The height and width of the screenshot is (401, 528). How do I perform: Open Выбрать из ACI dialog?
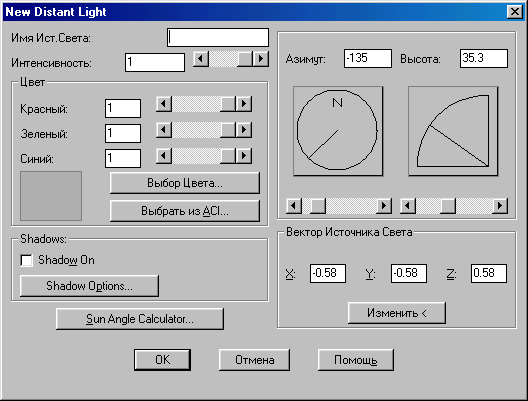(185, 211)
